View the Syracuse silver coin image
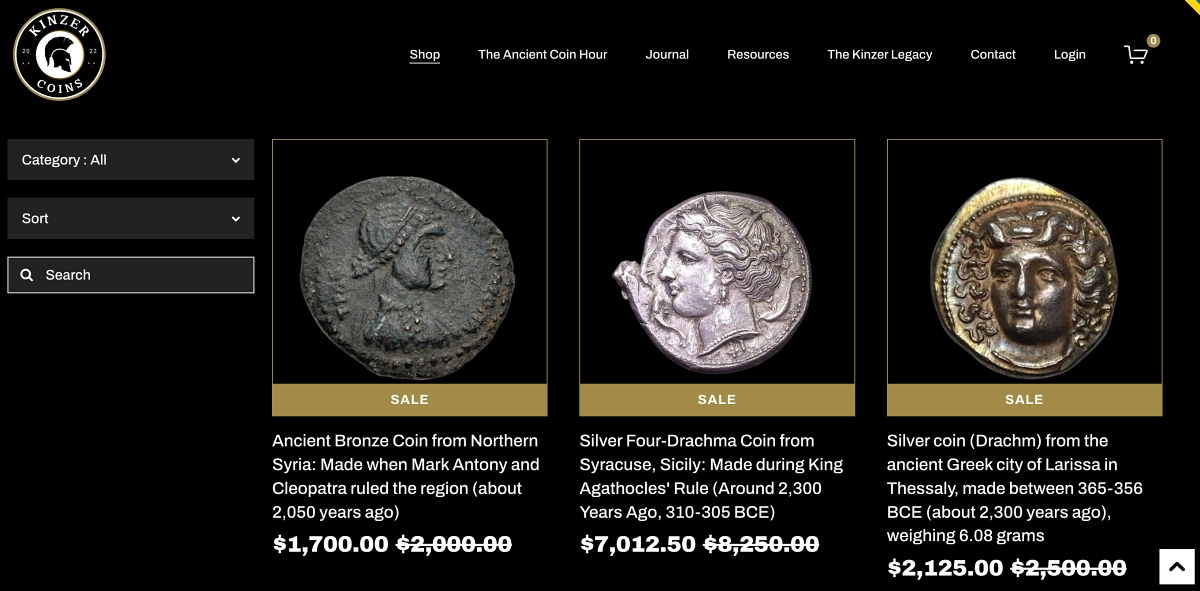The width and height of the screenshot is (1200, 591). click(717, 262)
